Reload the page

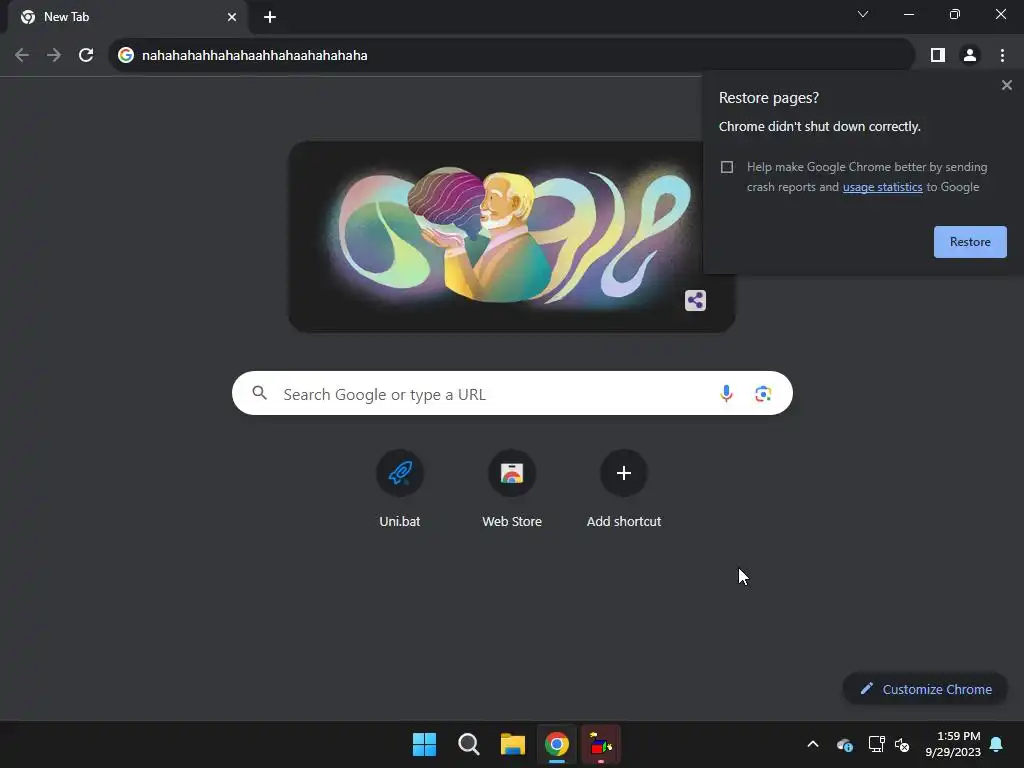(86, 56)
